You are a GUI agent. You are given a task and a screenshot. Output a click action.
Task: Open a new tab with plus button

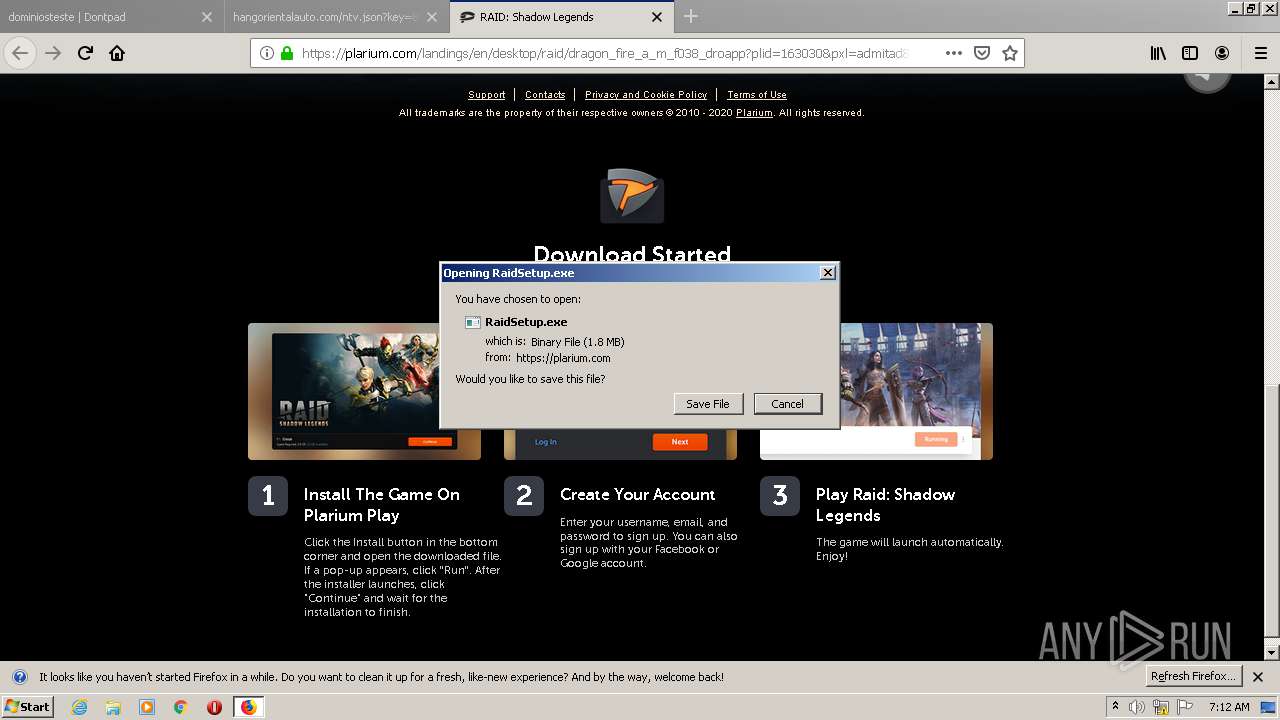(691, 16)
